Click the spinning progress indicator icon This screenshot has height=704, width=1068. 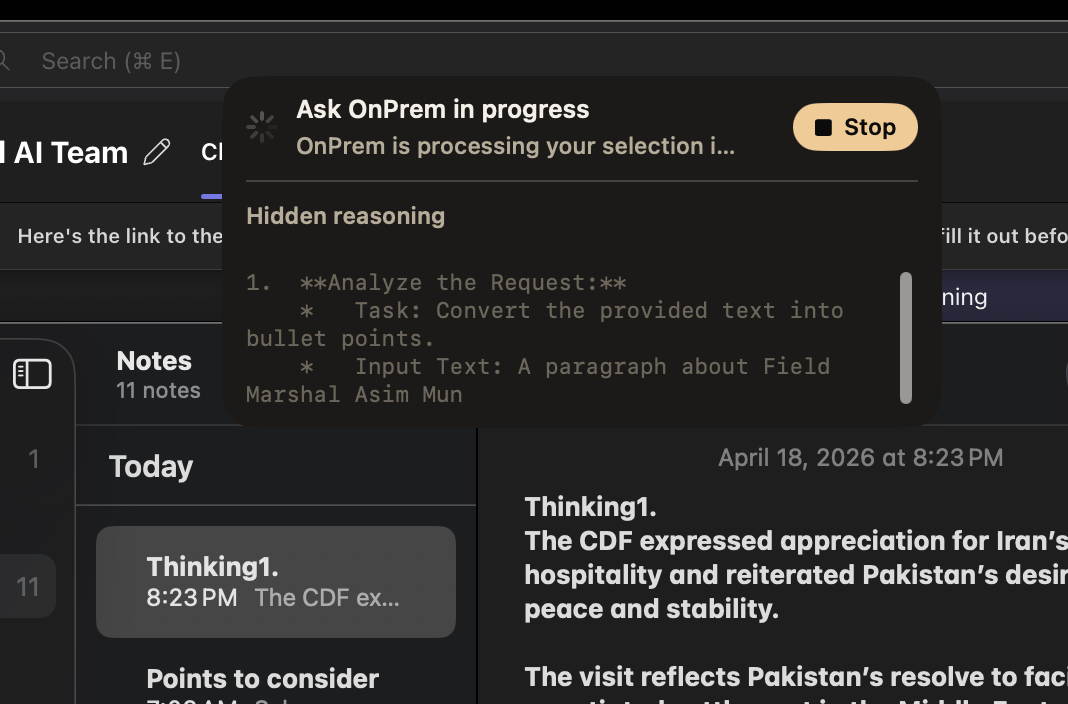click(260, 127)
